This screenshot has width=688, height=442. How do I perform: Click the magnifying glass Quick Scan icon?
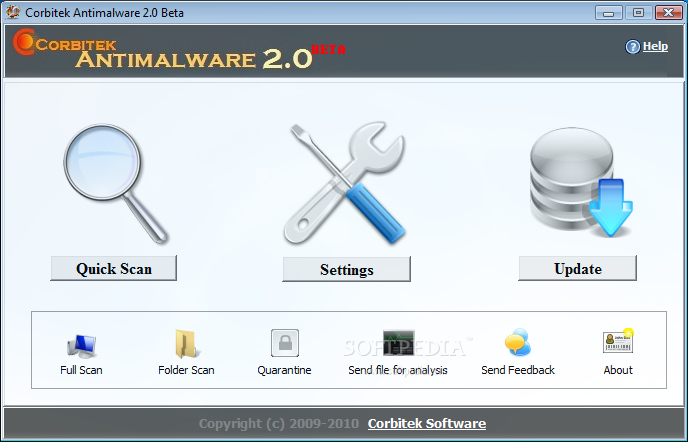coord(115,183)
